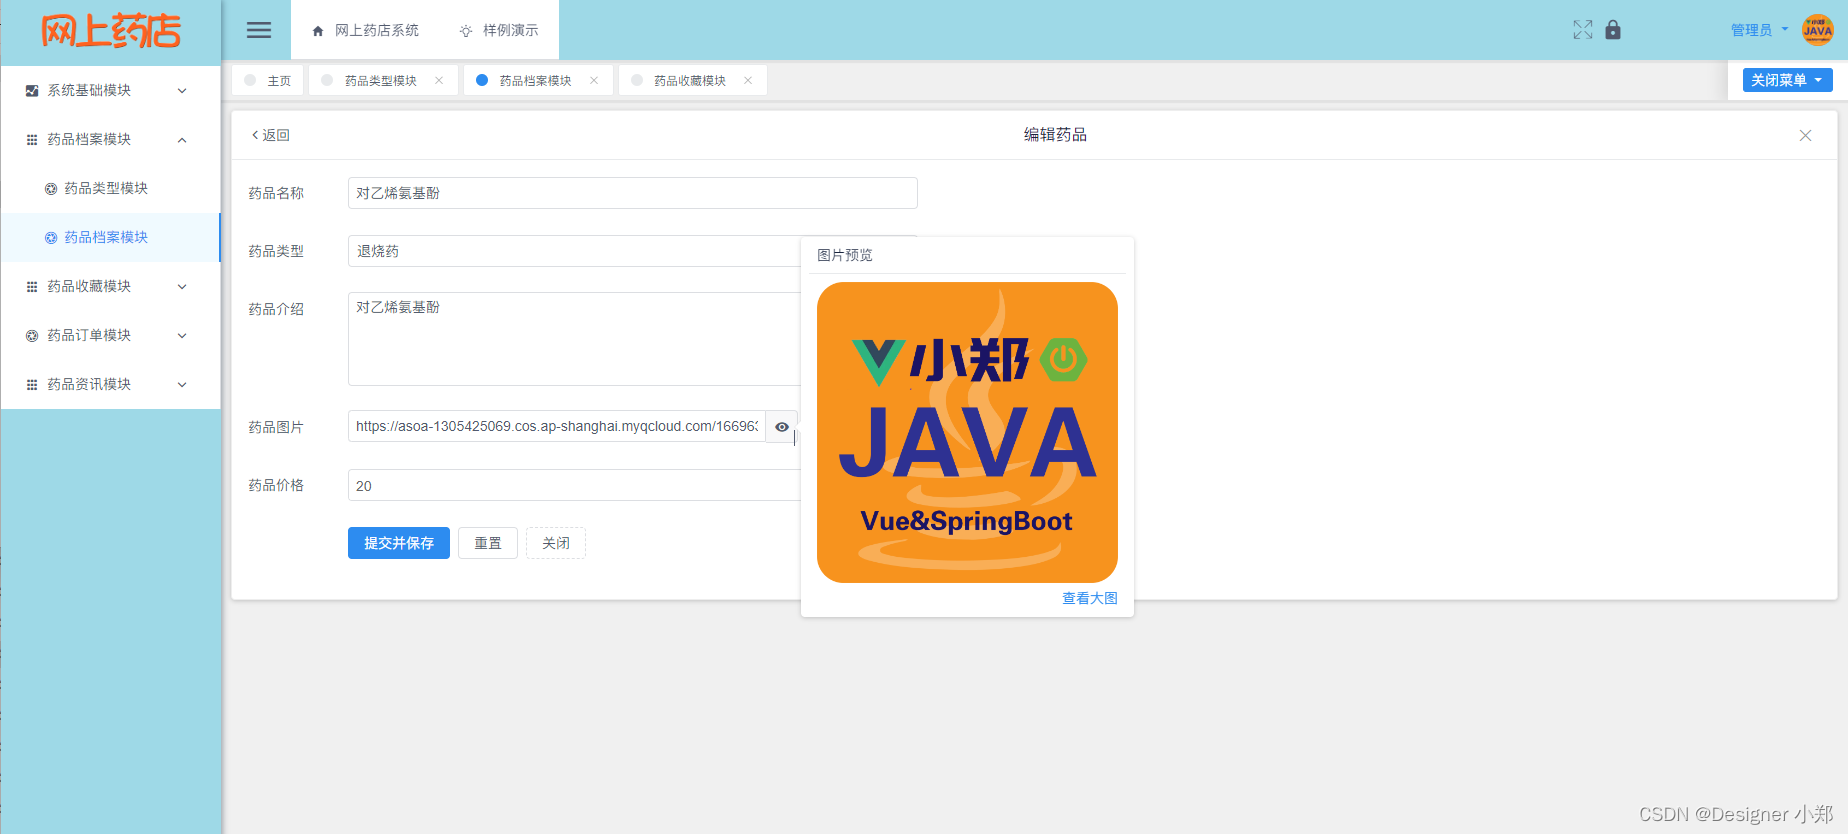Viewport: 1848px width, 834px height.
Task: Switch to the 主页 tab
Action: 267,80
